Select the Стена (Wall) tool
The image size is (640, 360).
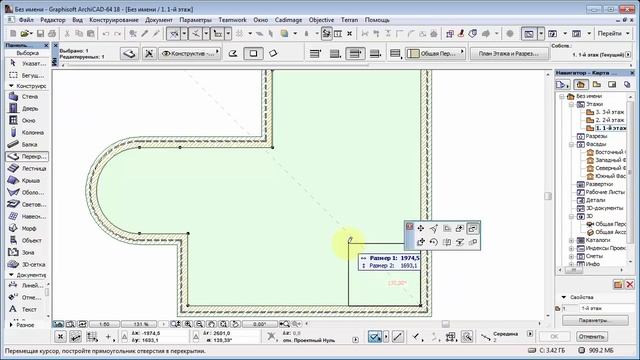27,97
